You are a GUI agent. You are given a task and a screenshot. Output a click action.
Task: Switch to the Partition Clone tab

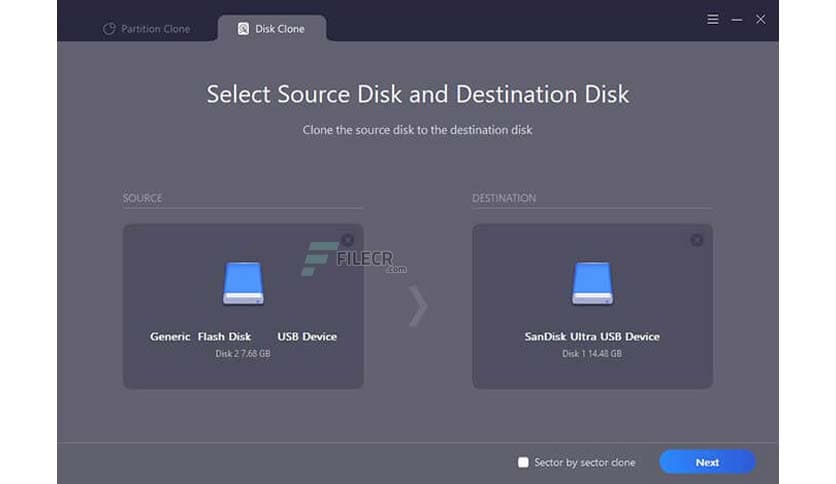[146, 29]
